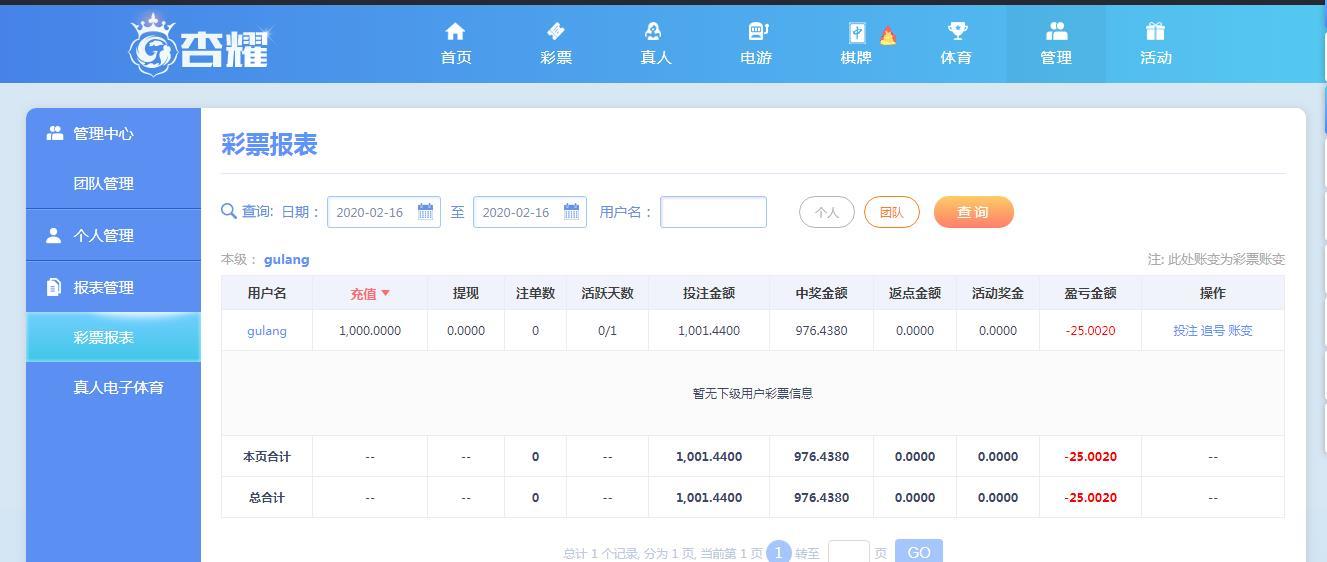
Task: Open the 管理 people icon
Action: (1056, 32)
